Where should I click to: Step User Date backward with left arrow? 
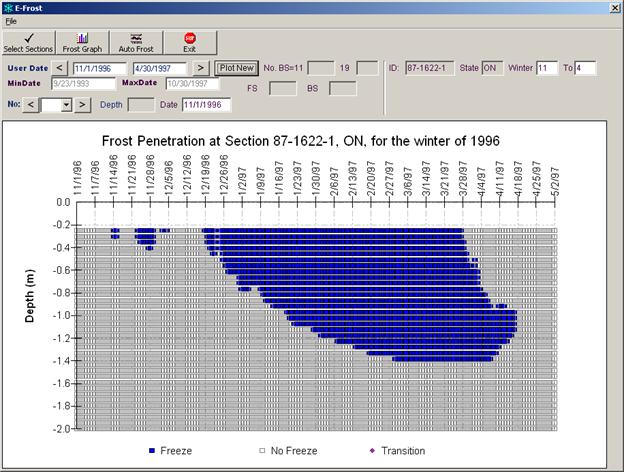pos(59,68)
